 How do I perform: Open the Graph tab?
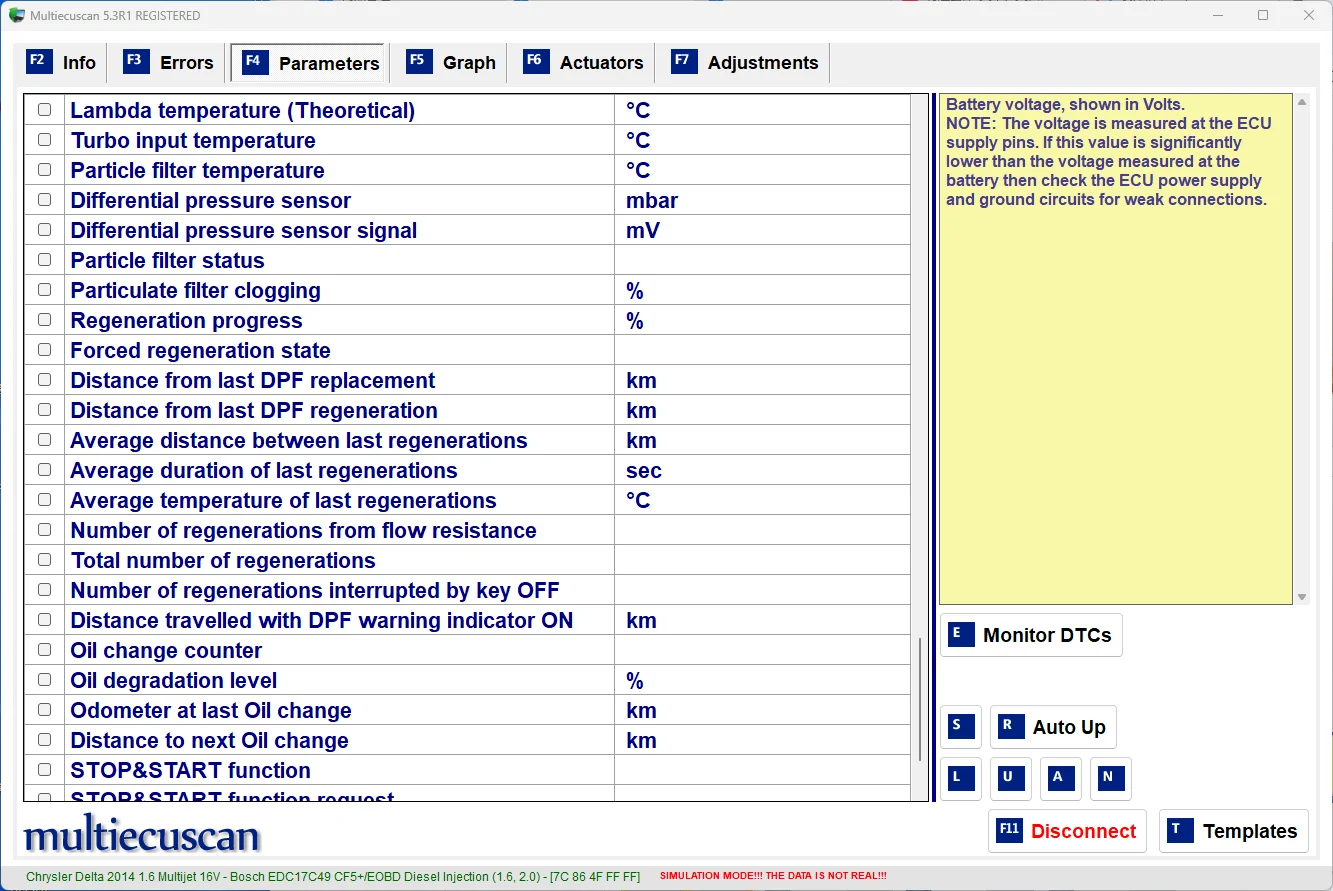(451, 62)
